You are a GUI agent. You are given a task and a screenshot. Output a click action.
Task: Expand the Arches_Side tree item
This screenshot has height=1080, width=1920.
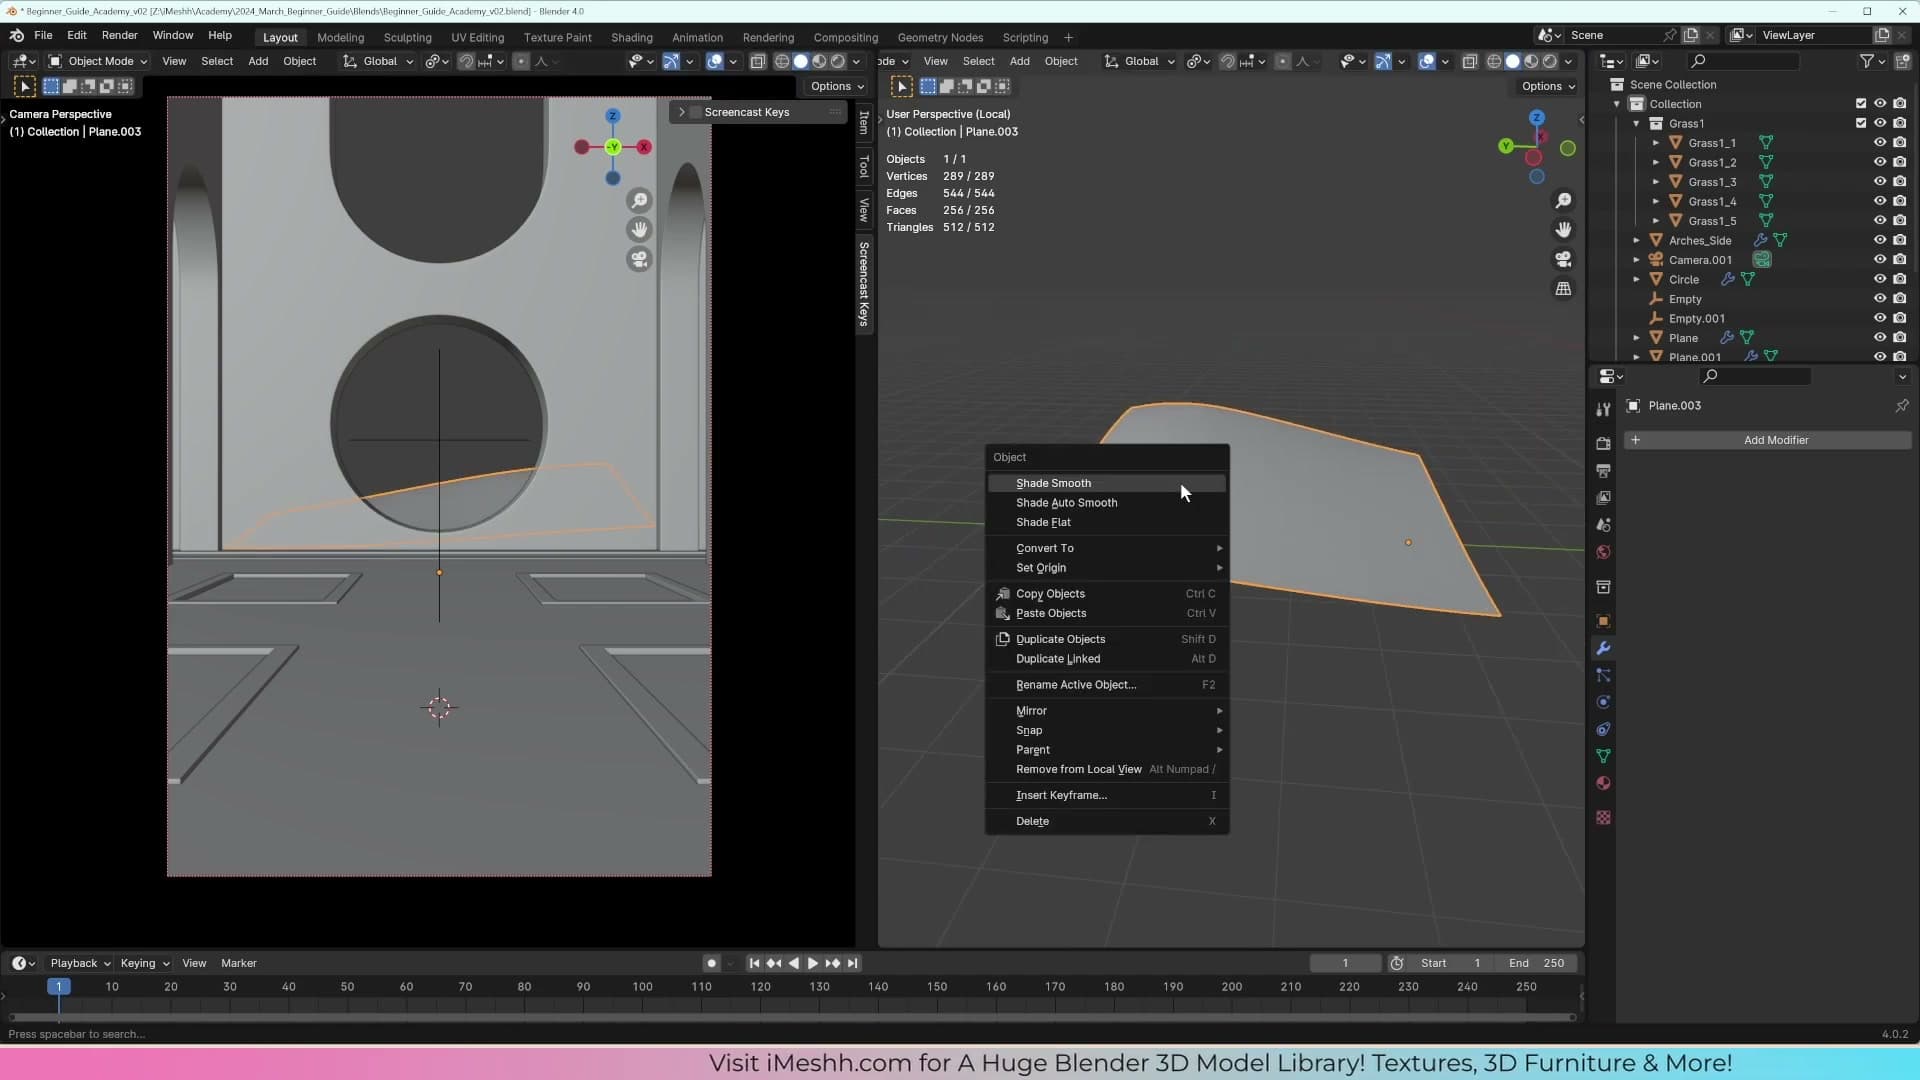click(1637, 240)
